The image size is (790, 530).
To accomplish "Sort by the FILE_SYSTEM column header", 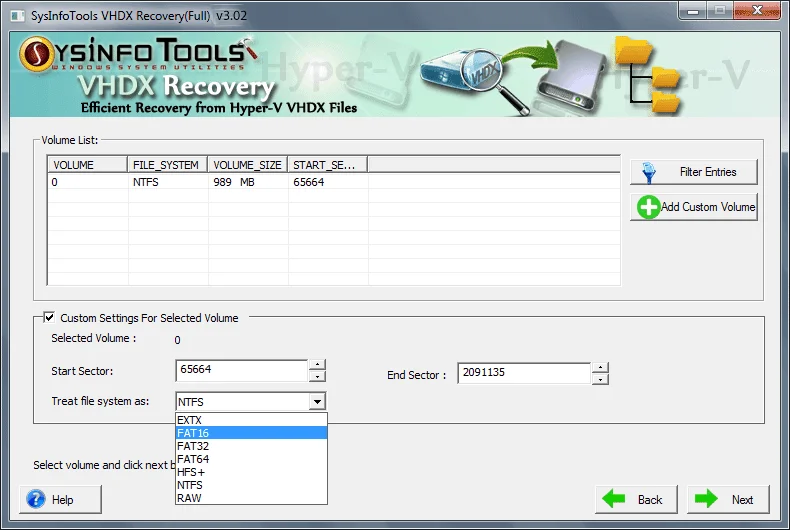I will 167,165.
